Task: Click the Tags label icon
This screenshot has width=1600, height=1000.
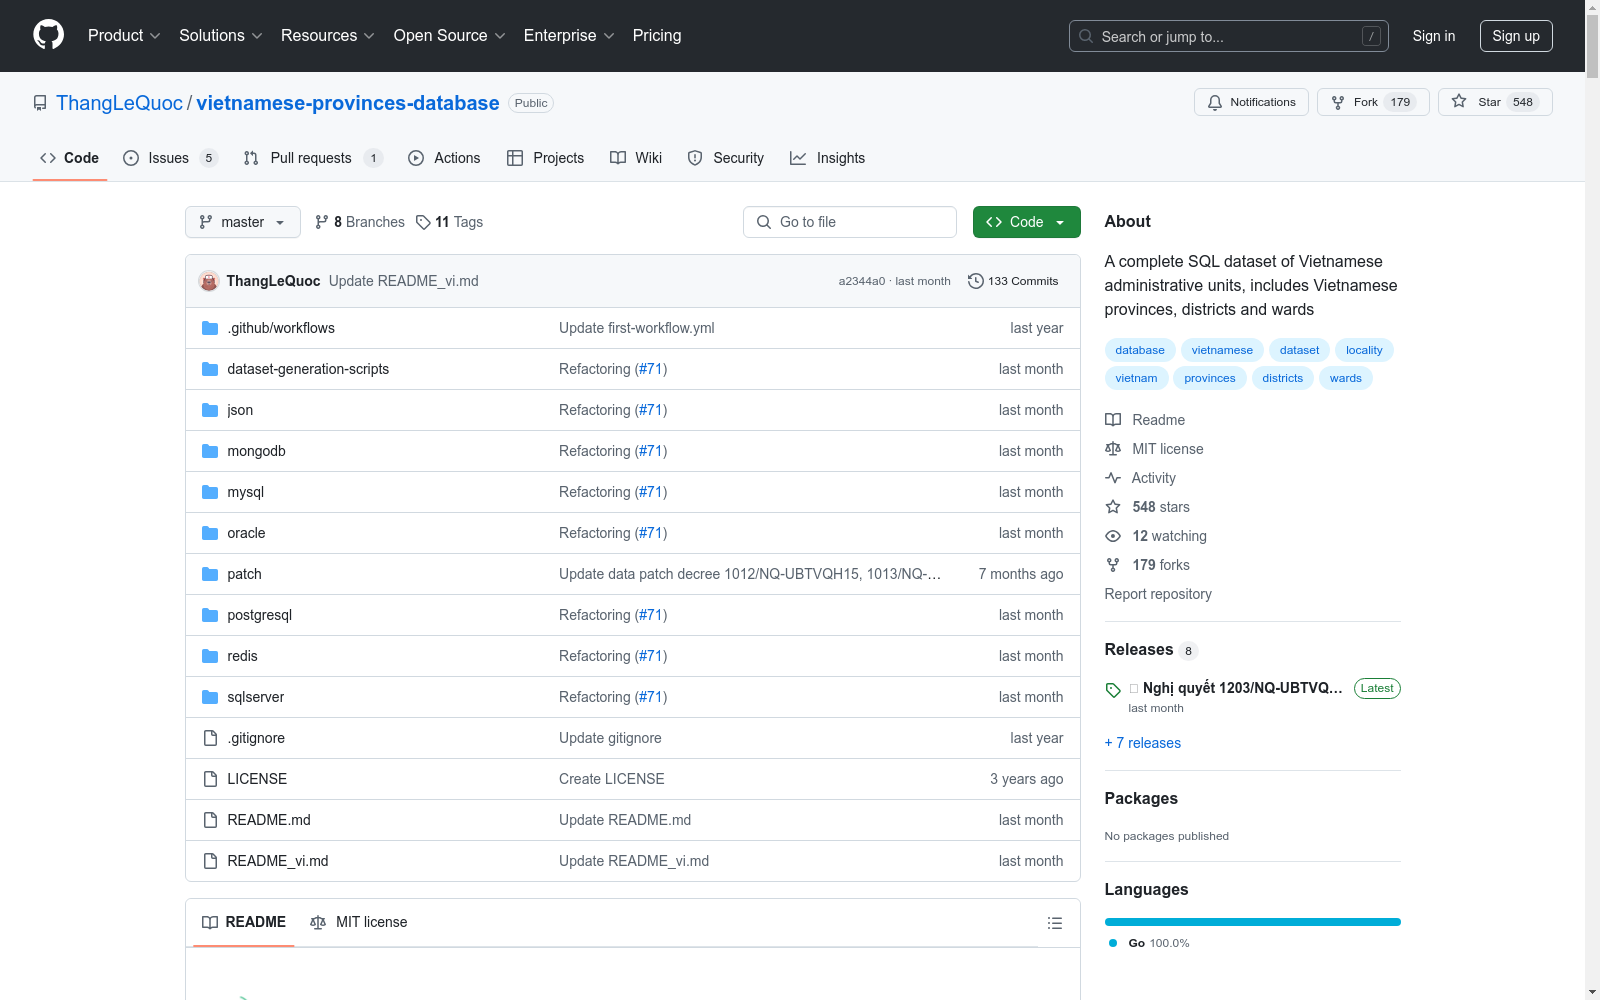Action: click(423, 222)
